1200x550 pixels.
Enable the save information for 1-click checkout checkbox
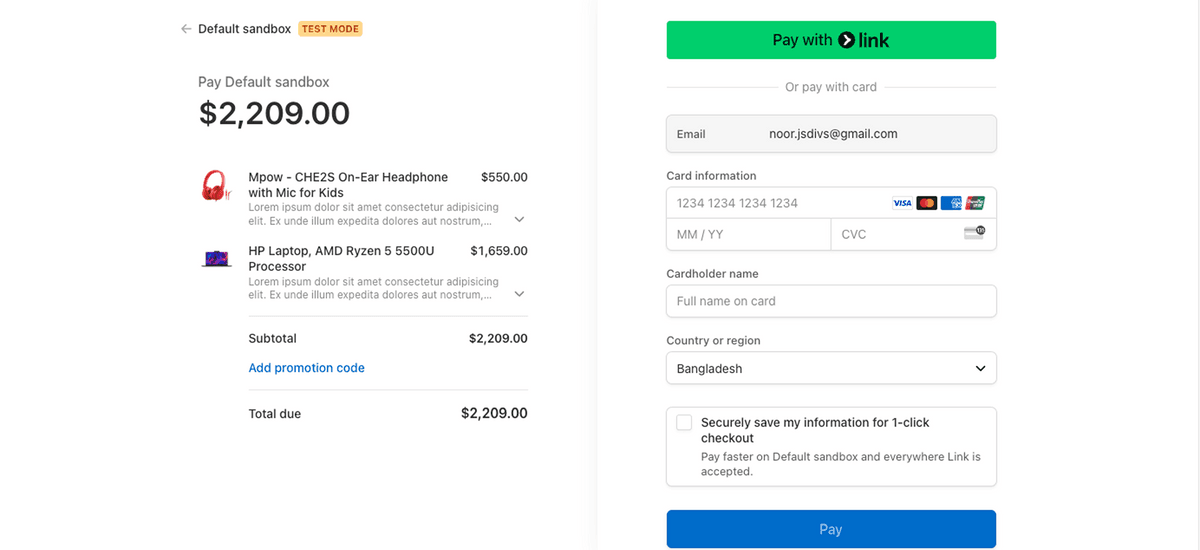684,423
